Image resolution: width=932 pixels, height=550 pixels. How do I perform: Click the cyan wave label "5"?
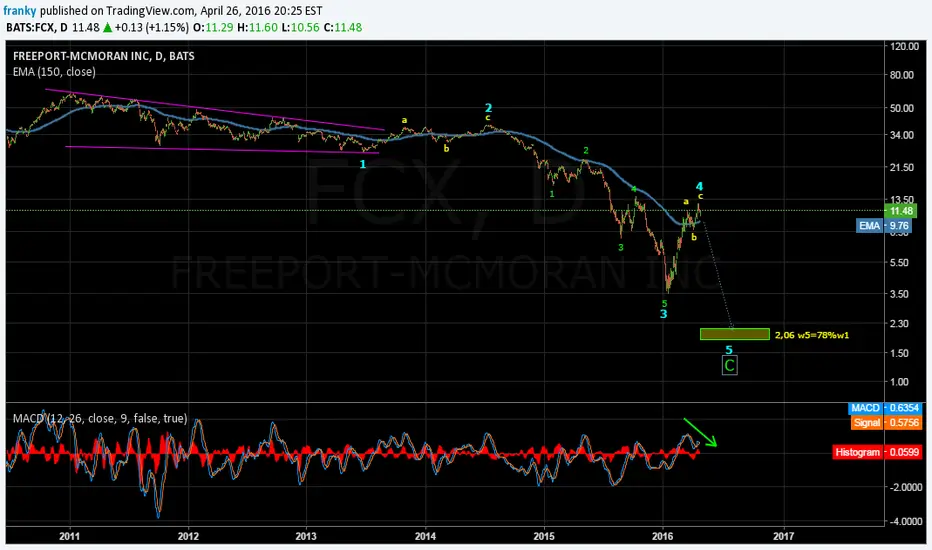click(729, 350)
